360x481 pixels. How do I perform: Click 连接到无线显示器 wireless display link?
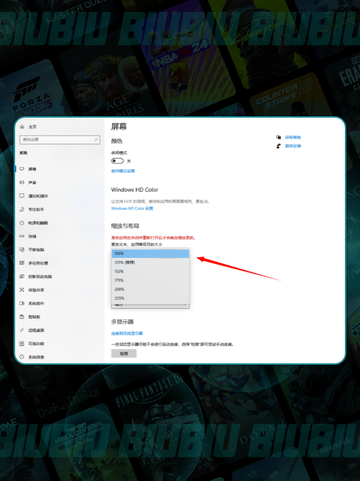127,333
